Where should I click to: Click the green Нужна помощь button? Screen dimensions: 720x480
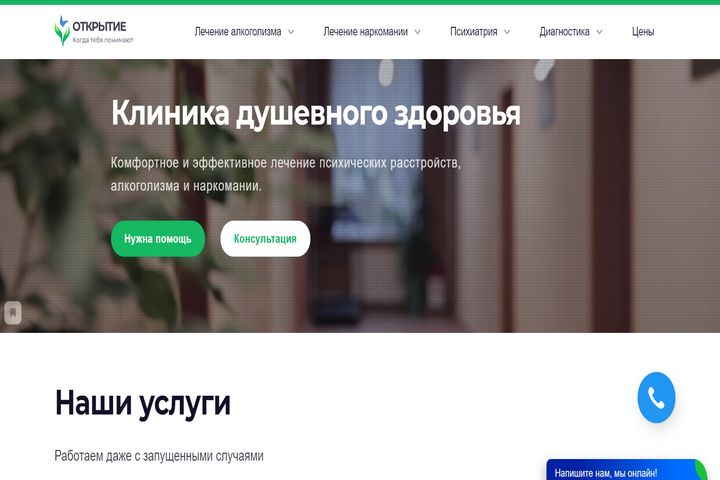pos(158,239)
